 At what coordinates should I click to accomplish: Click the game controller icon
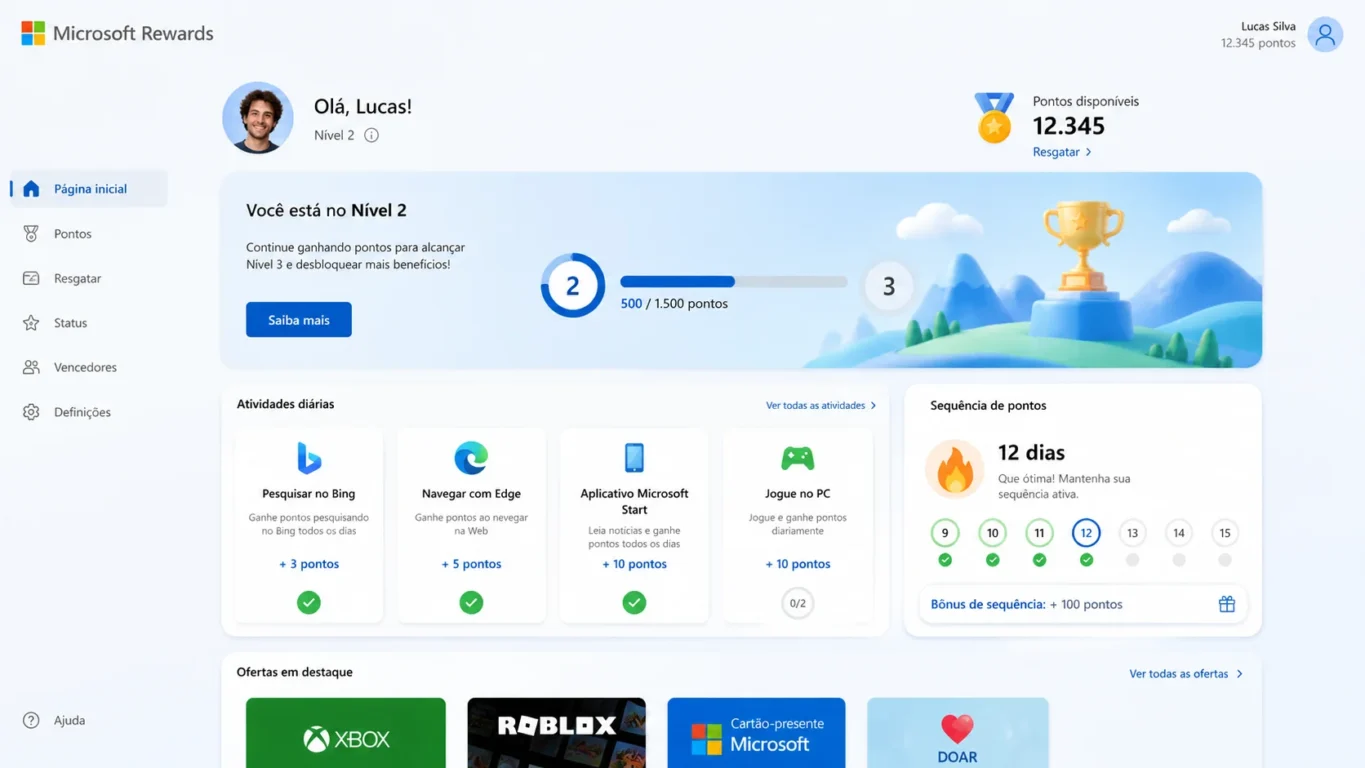tap(797, 459)
